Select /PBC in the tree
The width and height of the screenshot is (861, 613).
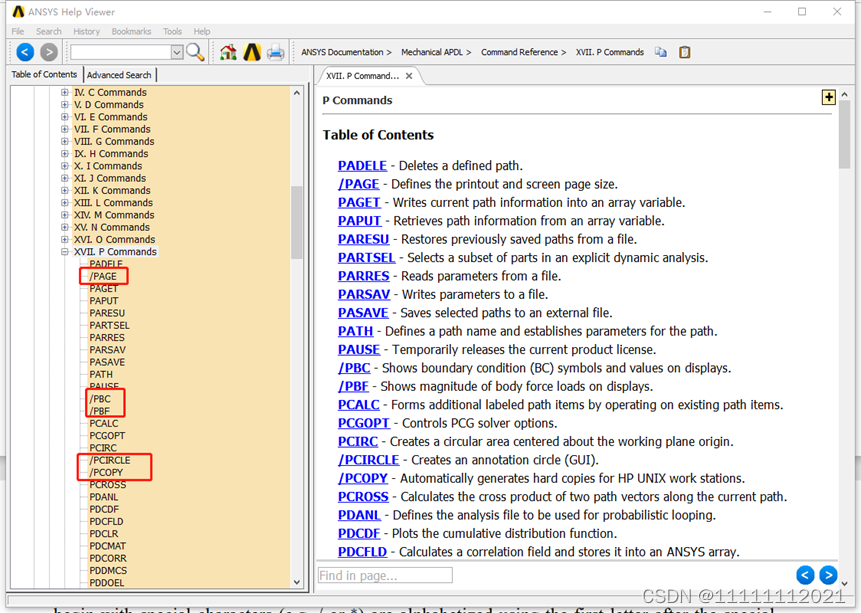click(x=100, y=399)
